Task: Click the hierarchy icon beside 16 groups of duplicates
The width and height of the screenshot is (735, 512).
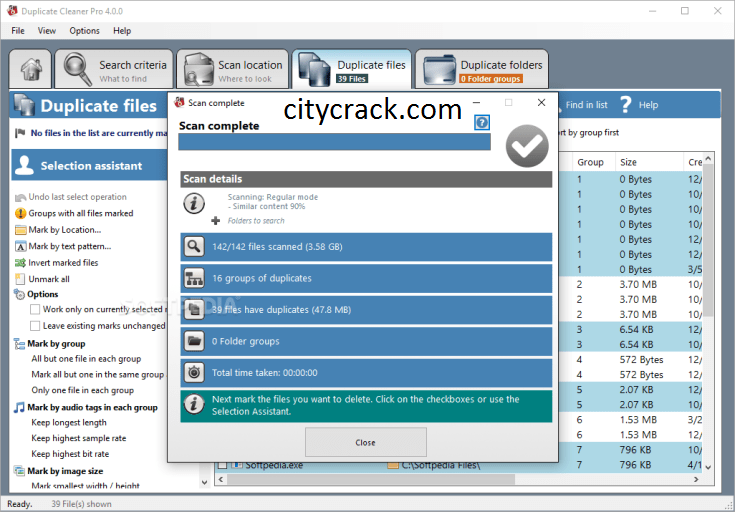Action: (194, 278)
